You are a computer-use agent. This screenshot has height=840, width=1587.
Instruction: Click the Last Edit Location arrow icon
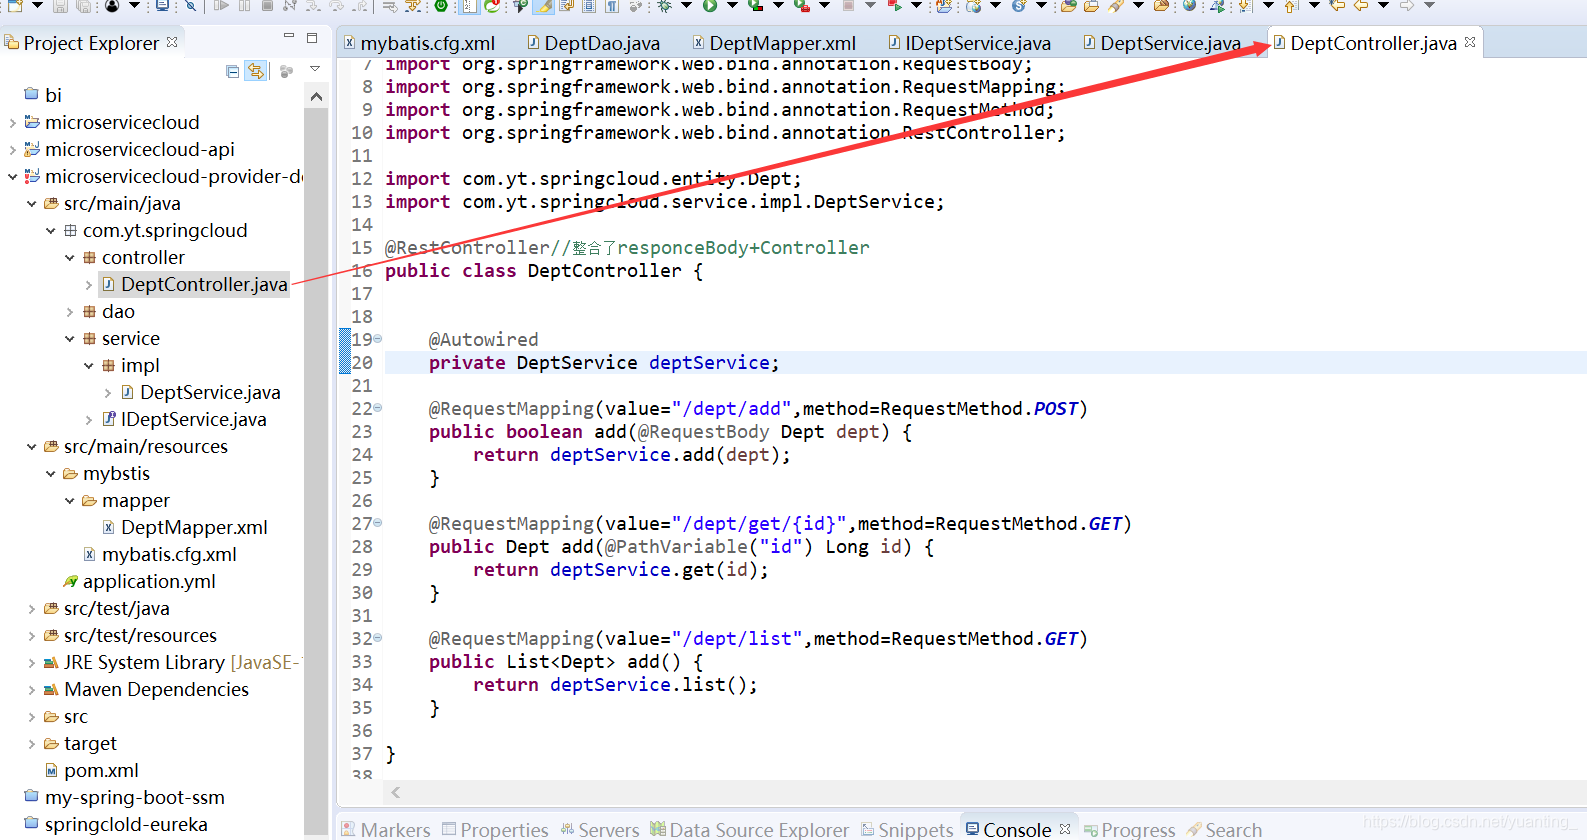1337,6
